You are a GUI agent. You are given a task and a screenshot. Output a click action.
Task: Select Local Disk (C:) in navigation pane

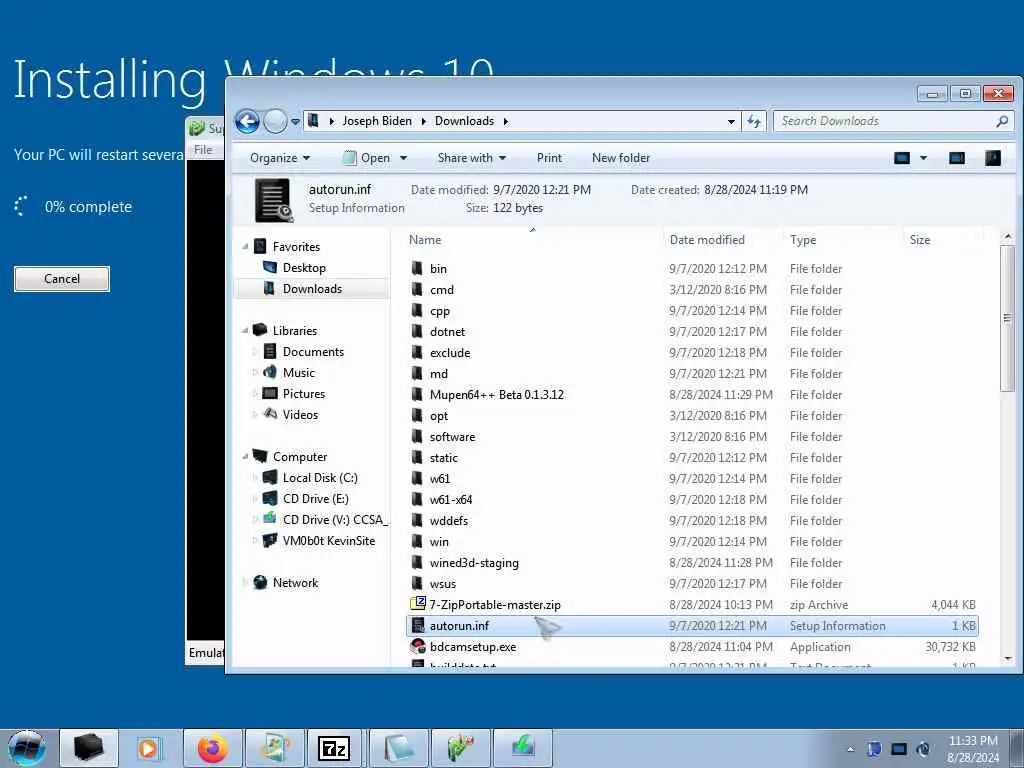coord(320,478)
